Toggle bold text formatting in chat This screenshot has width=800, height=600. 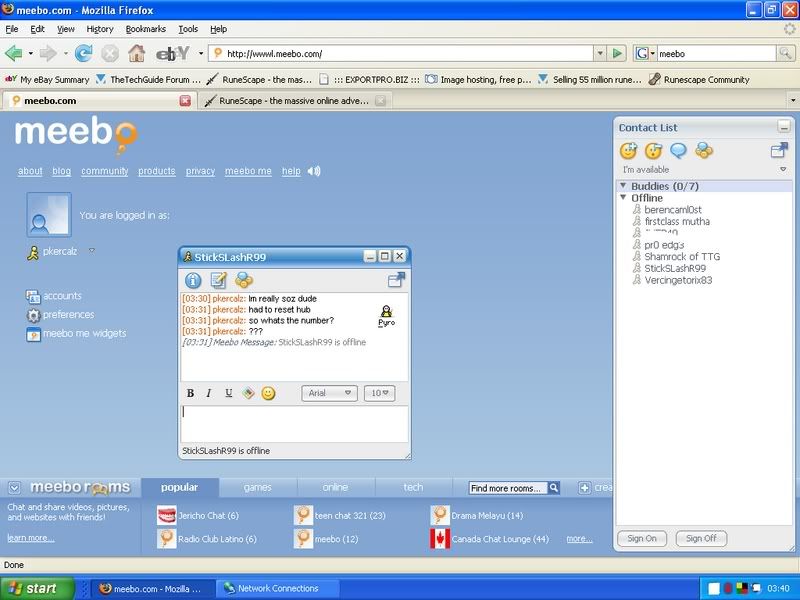click(x=191, y=393)
